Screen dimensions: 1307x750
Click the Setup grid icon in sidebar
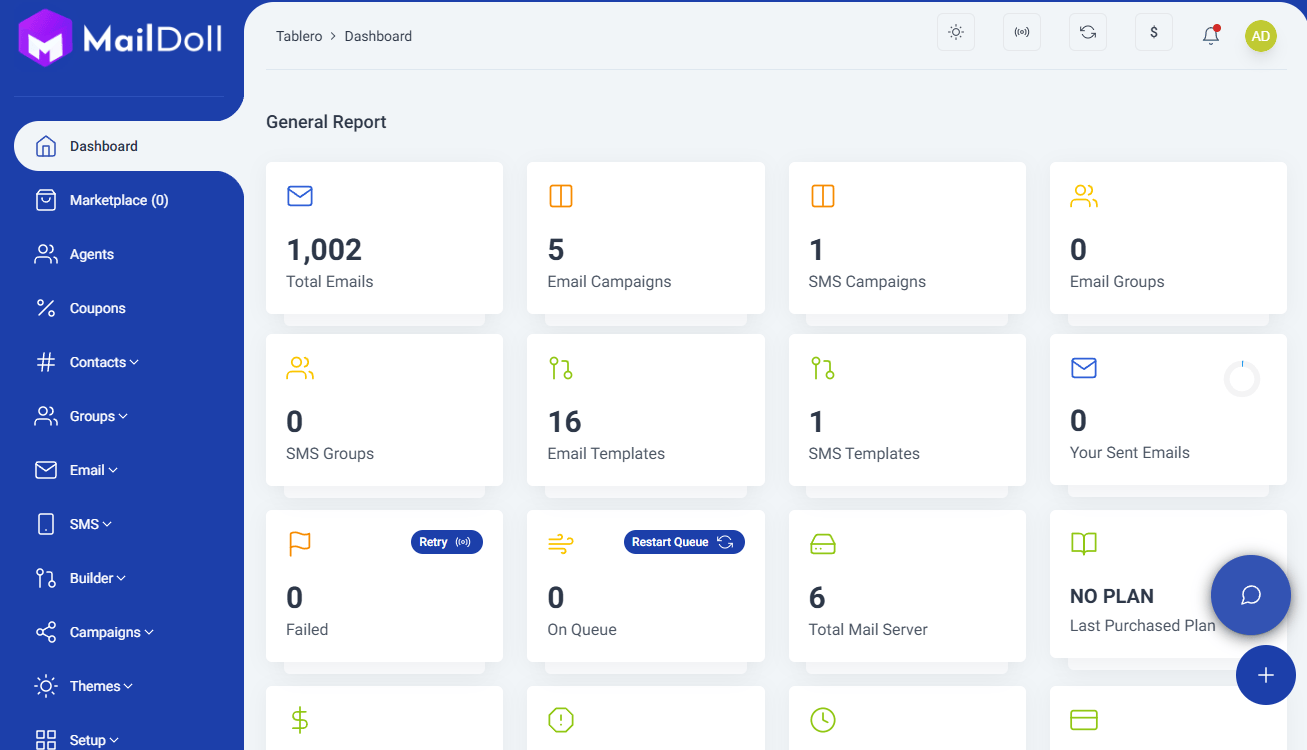[46, 740]
